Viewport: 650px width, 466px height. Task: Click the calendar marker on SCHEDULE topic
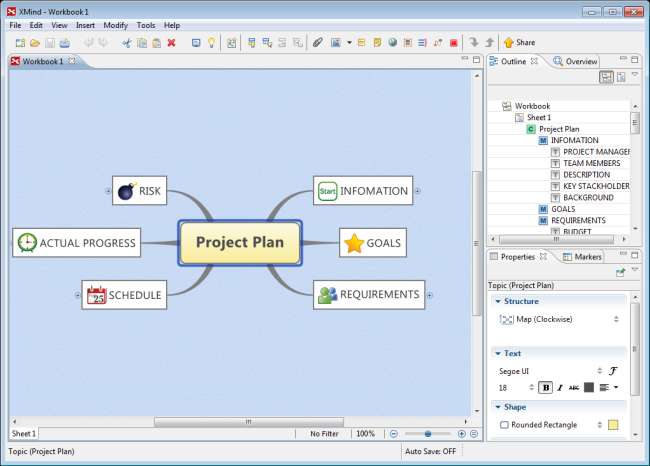[97, 295]
